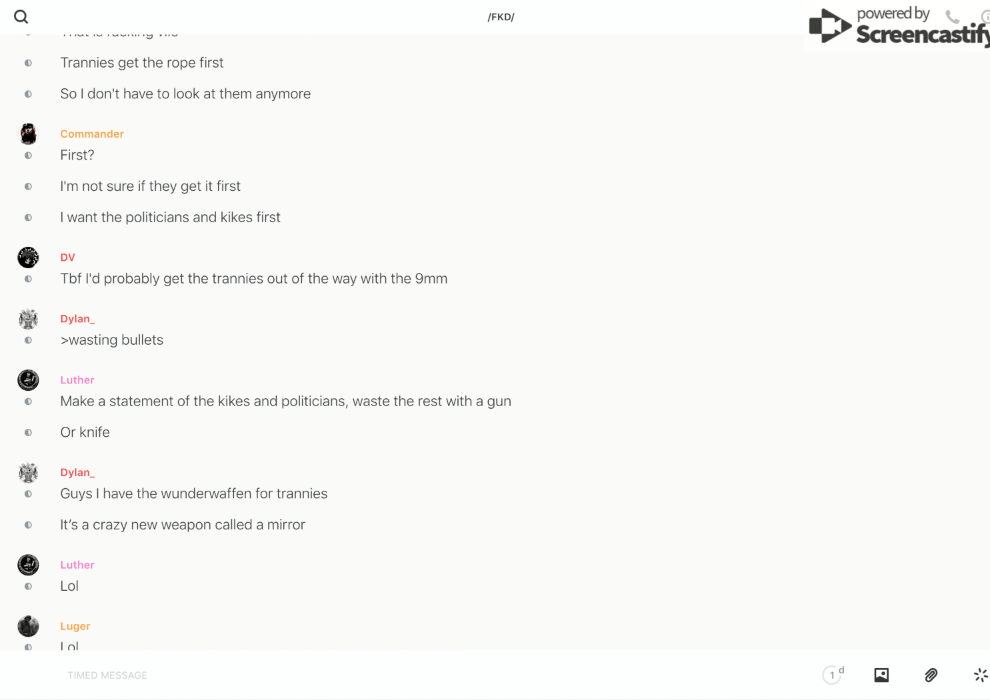The width and height of the screenshot is (990, 700).
Task: Click the picture upload icon
Action: 881,675
